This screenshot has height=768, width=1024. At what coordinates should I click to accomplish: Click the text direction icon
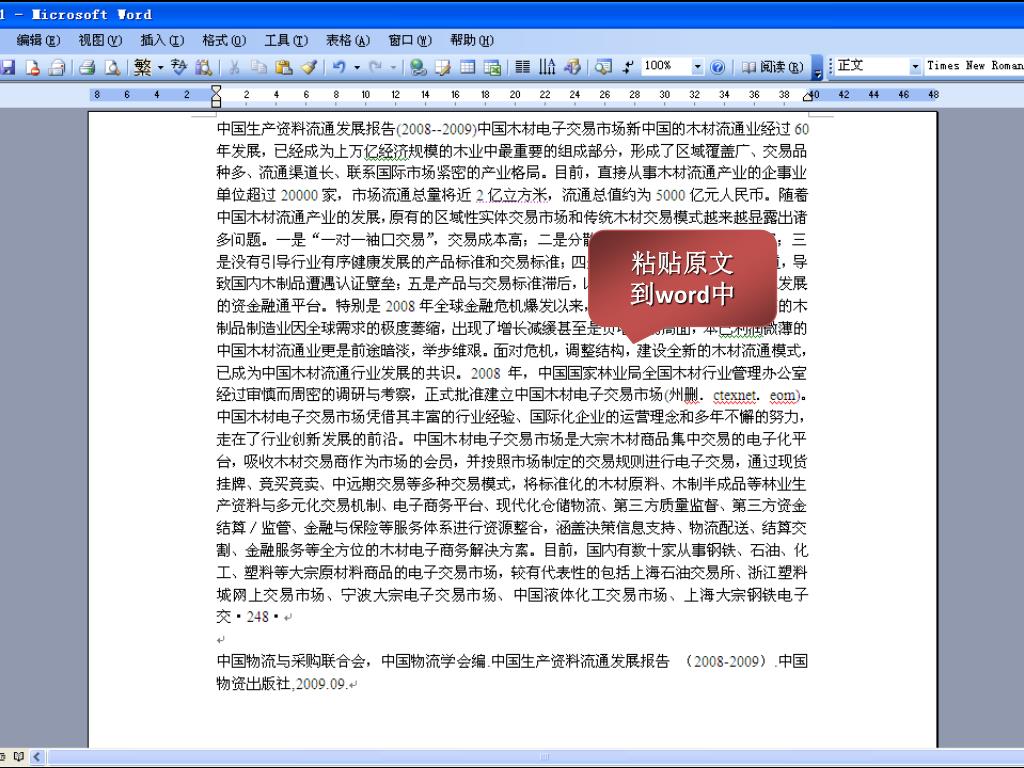coord(547,67)
